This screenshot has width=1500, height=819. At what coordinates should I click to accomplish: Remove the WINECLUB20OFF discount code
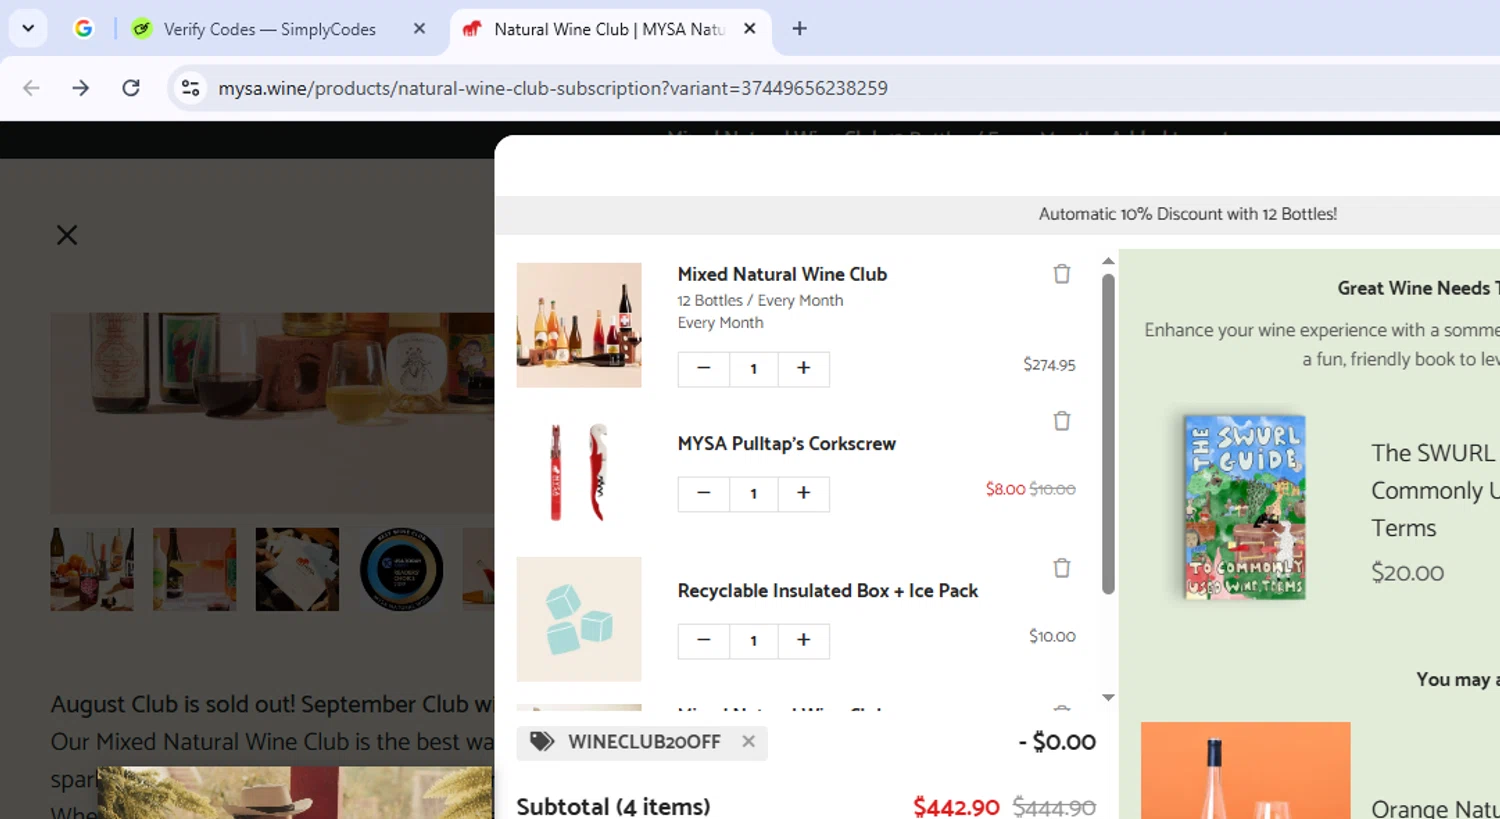point(748,741)
